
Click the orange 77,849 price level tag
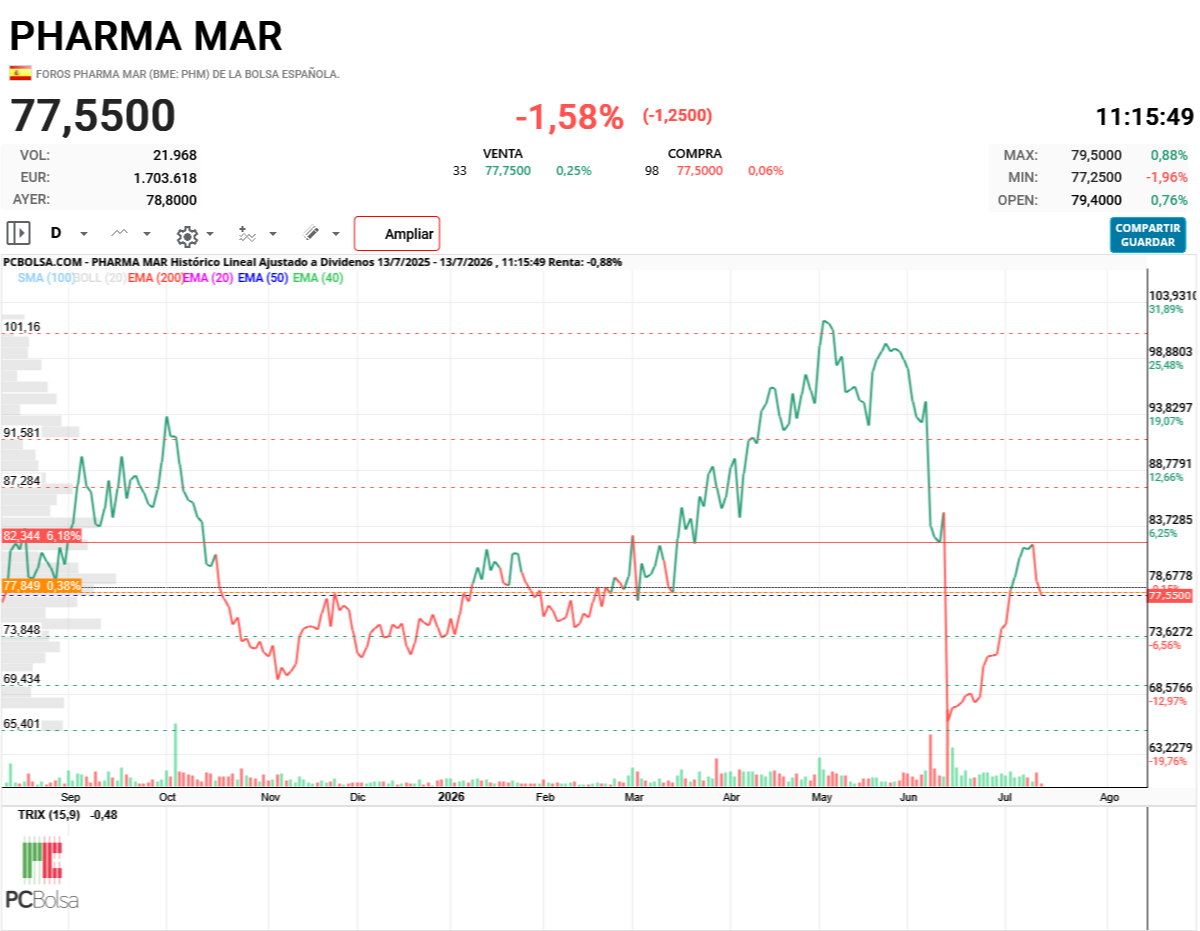tap(41, 585)
